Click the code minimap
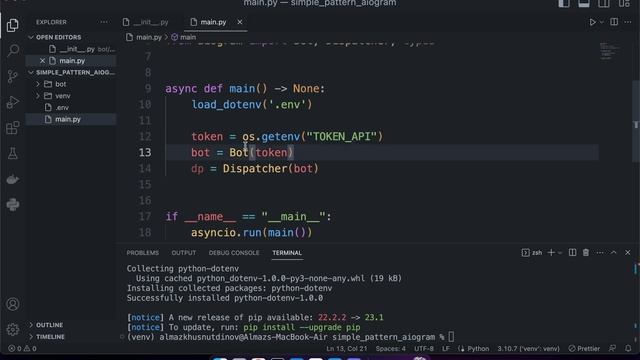This screenshot has width=640, height=360. 610,51
